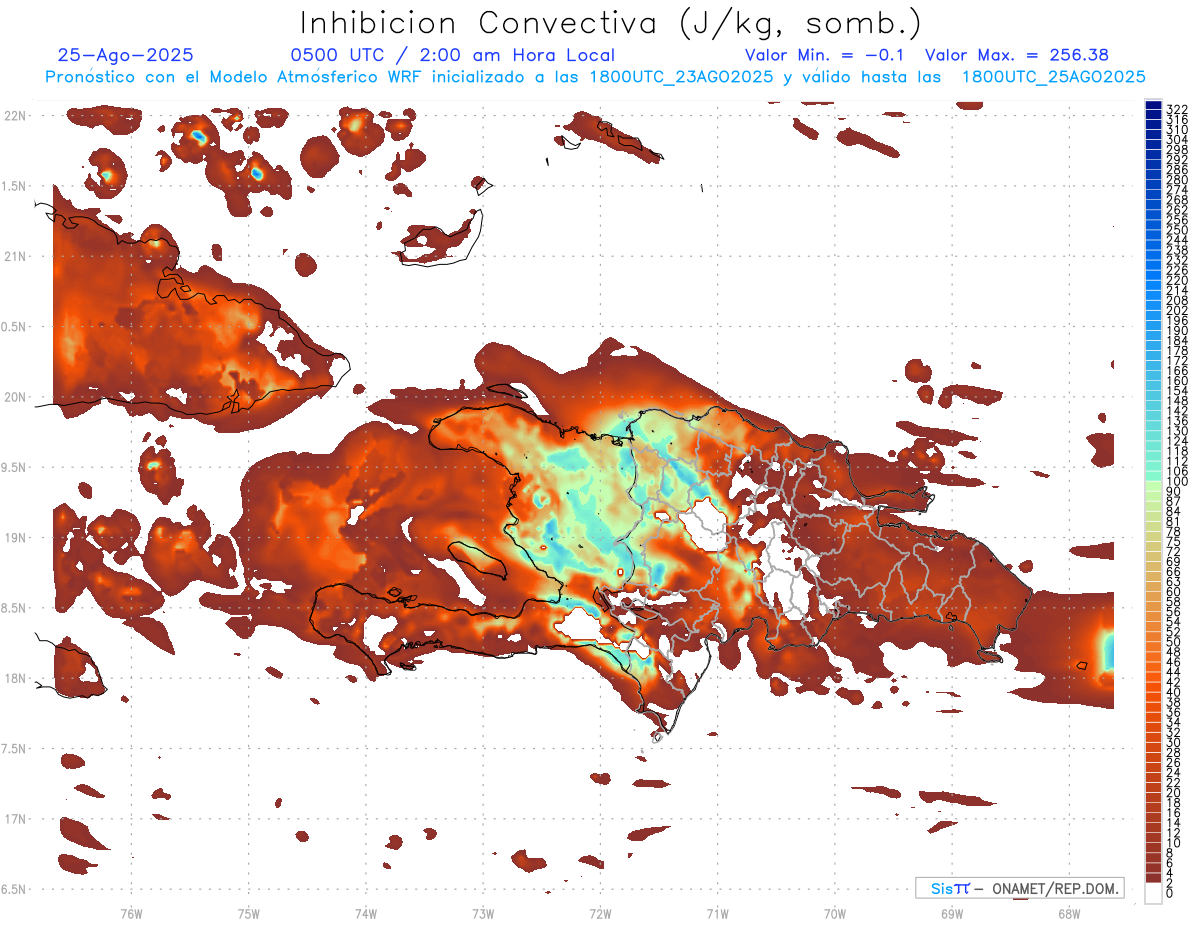Click the '73W' longitude label
Image resolution: width=1200 pixels, height=927 pixels.
coord(483,914)
